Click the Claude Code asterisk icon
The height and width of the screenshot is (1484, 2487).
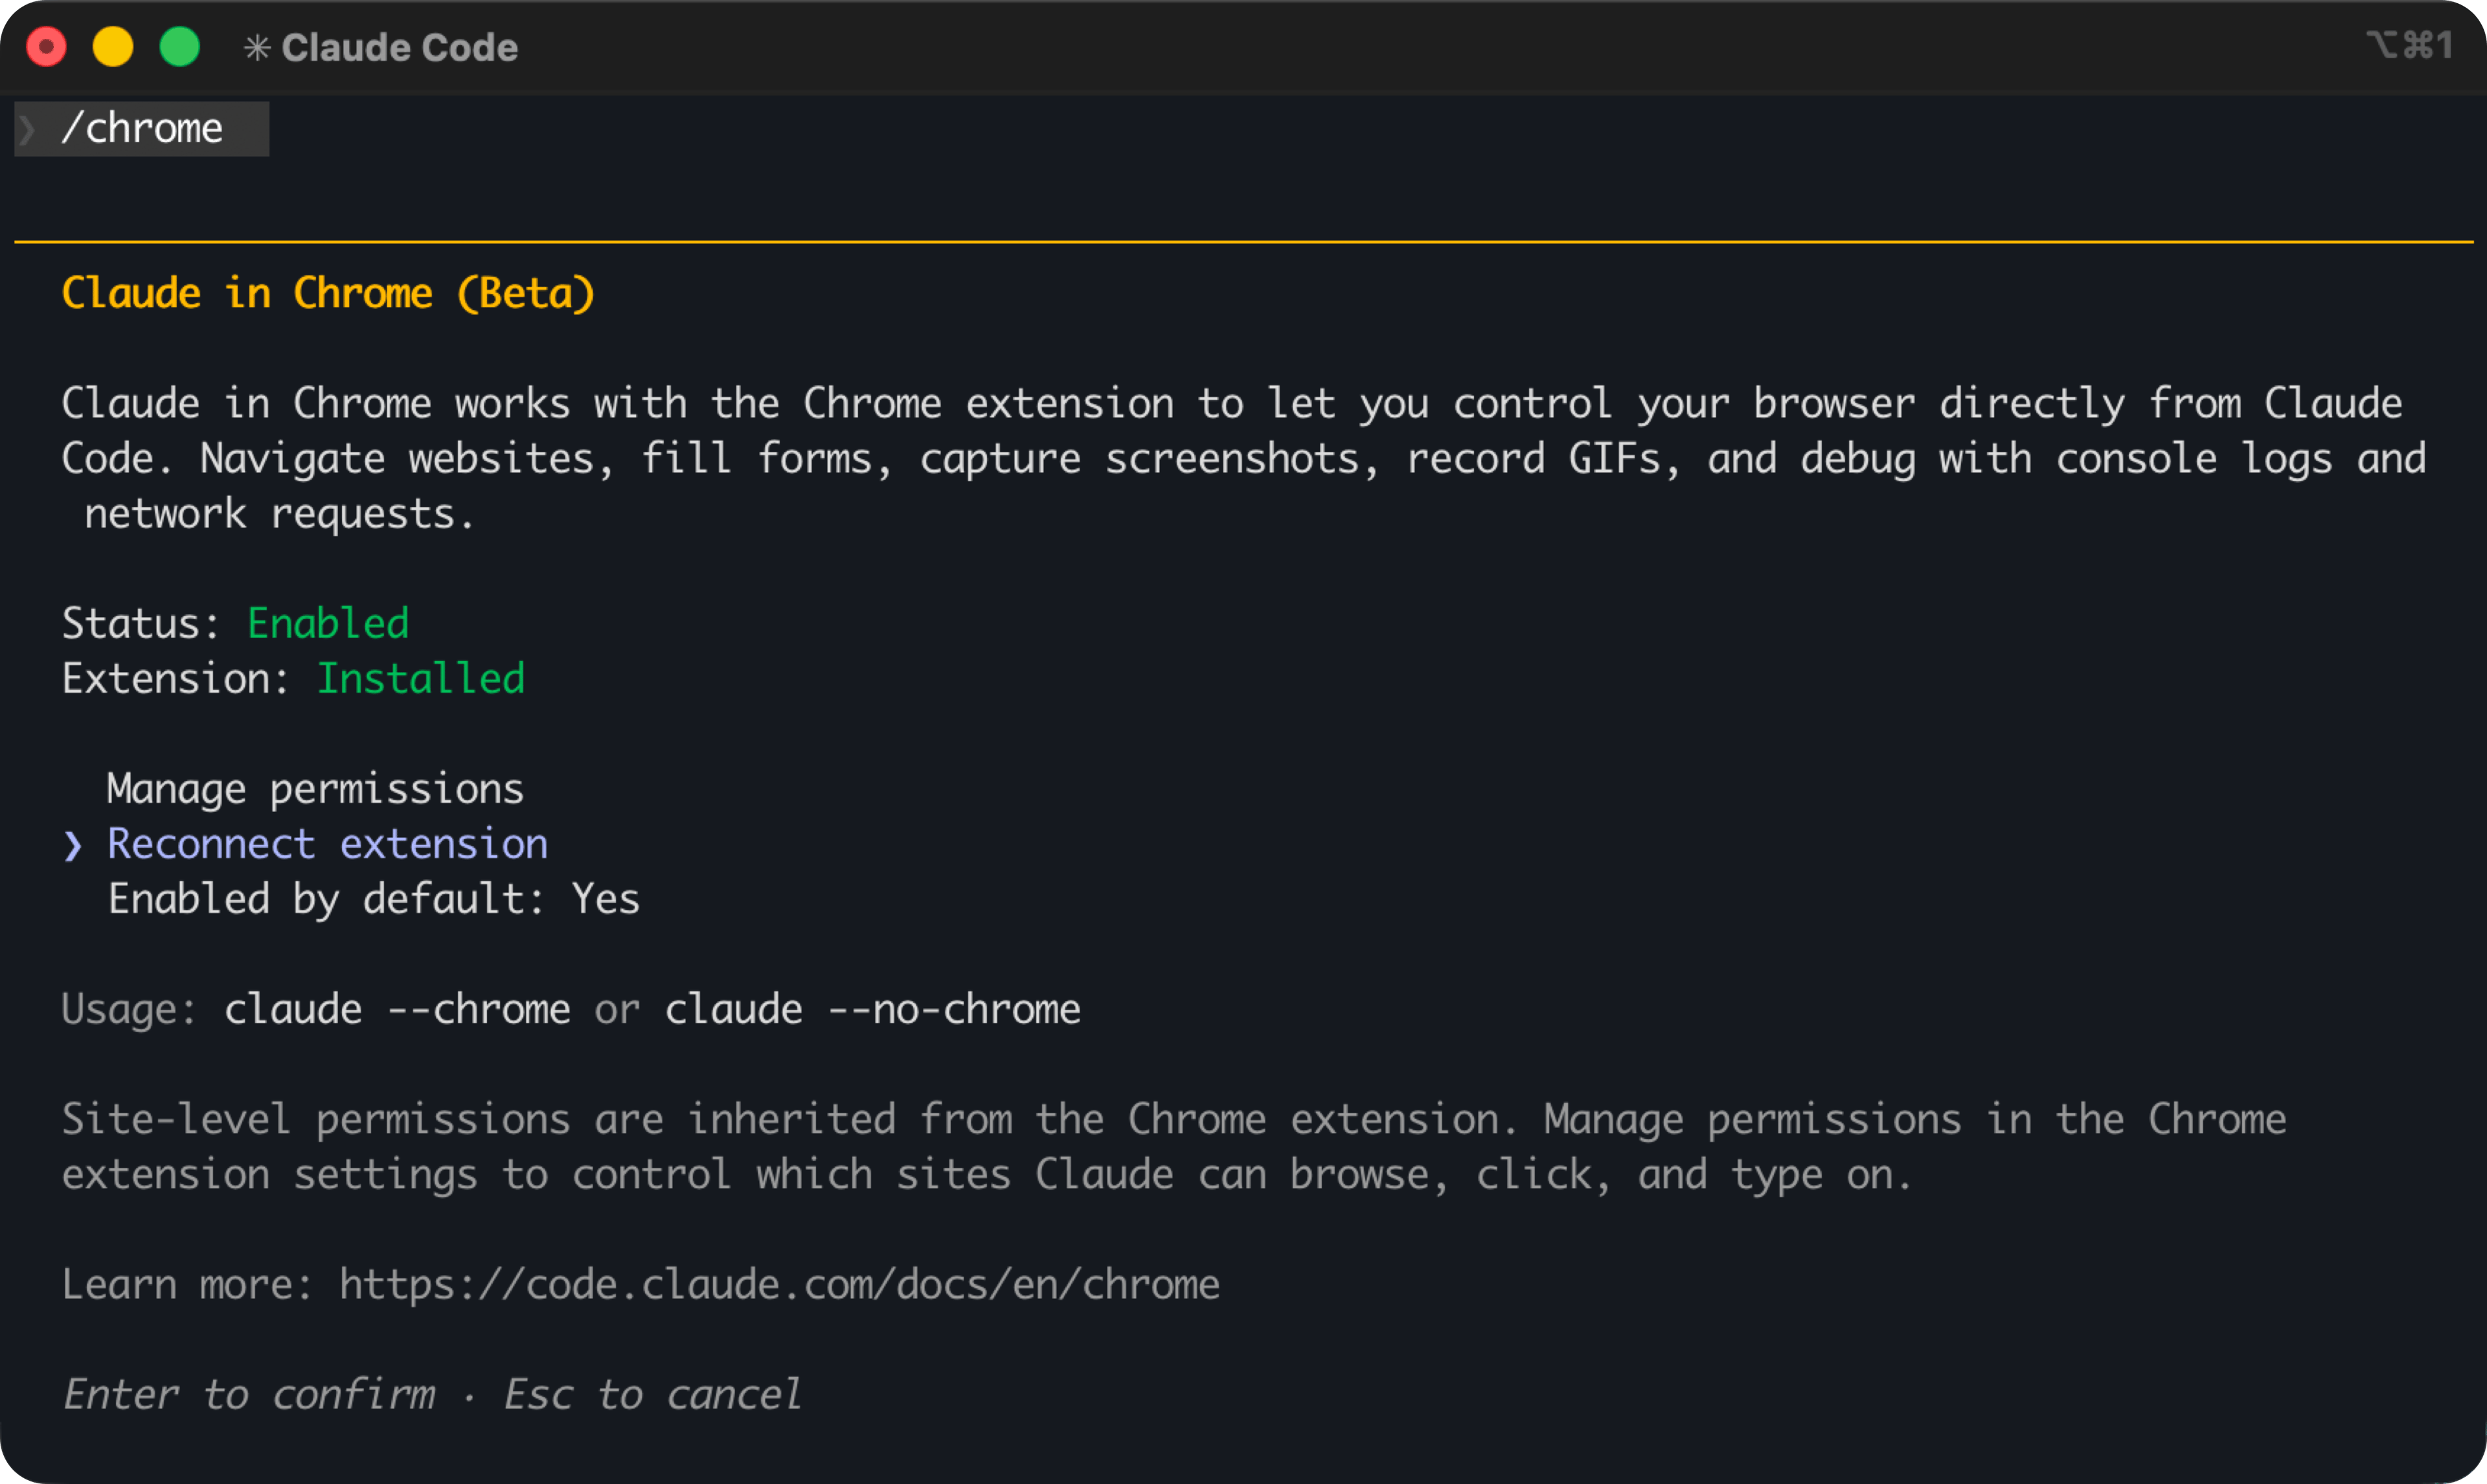pos(258,46)
